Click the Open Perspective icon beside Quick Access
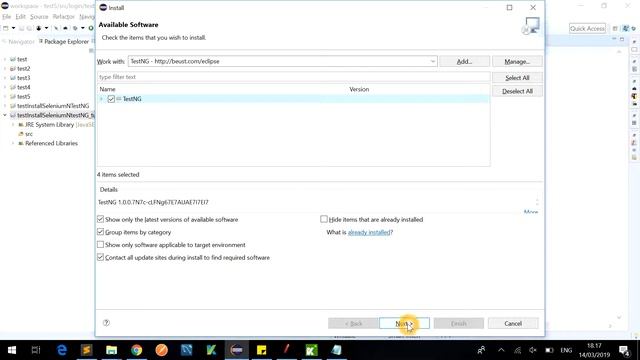Image resolution: width=640 pixels, height=360 pixels. pyautogui.click(x=615, y=28)
